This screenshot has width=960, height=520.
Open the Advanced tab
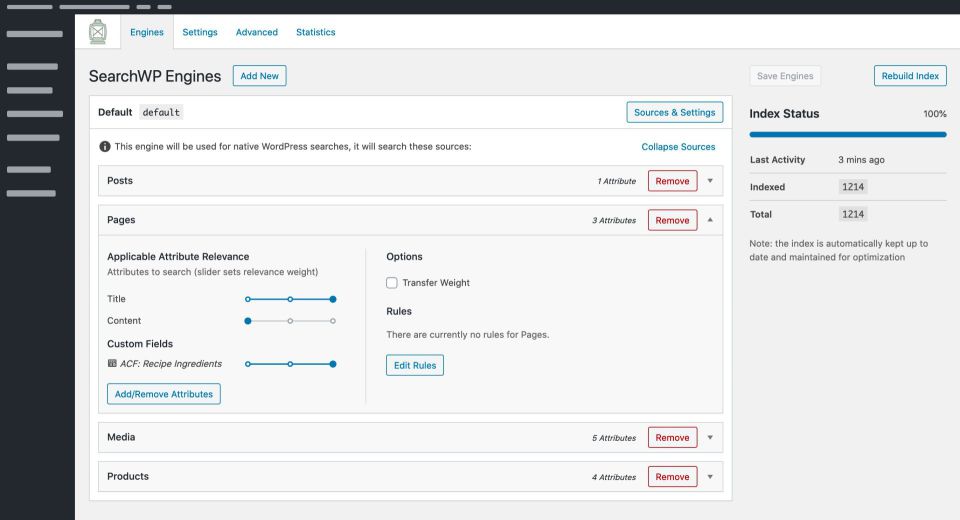click(257, 32)
